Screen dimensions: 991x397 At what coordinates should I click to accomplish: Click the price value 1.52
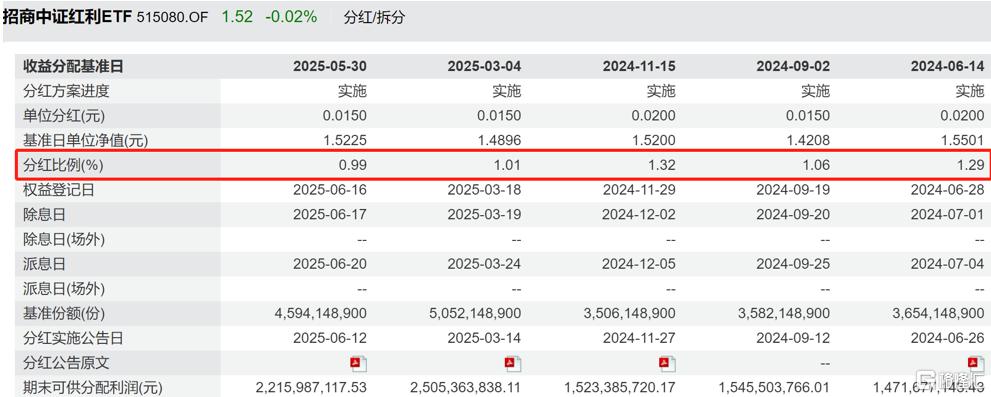pos(237,16)
